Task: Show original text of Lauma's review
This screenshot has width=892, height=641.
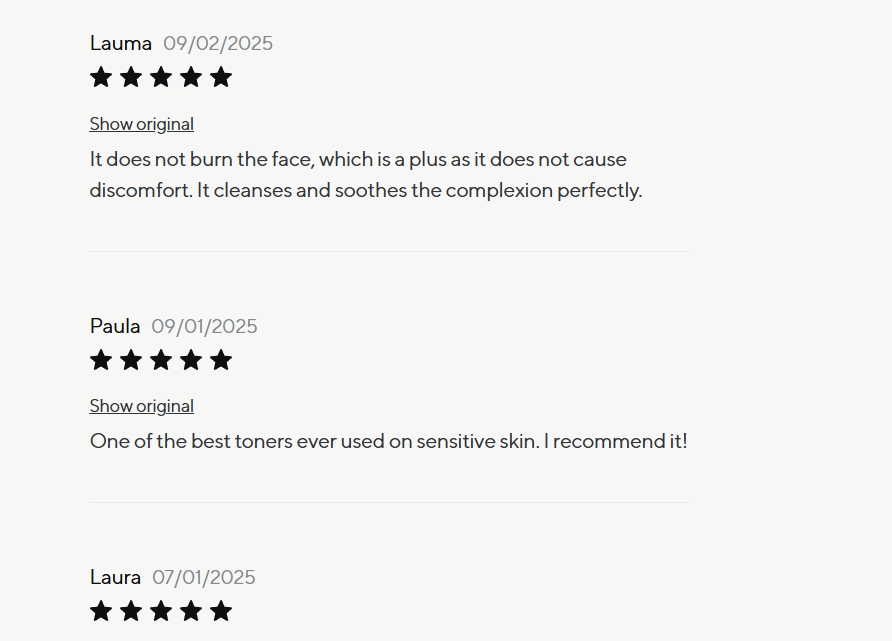Action: (142, 124)
